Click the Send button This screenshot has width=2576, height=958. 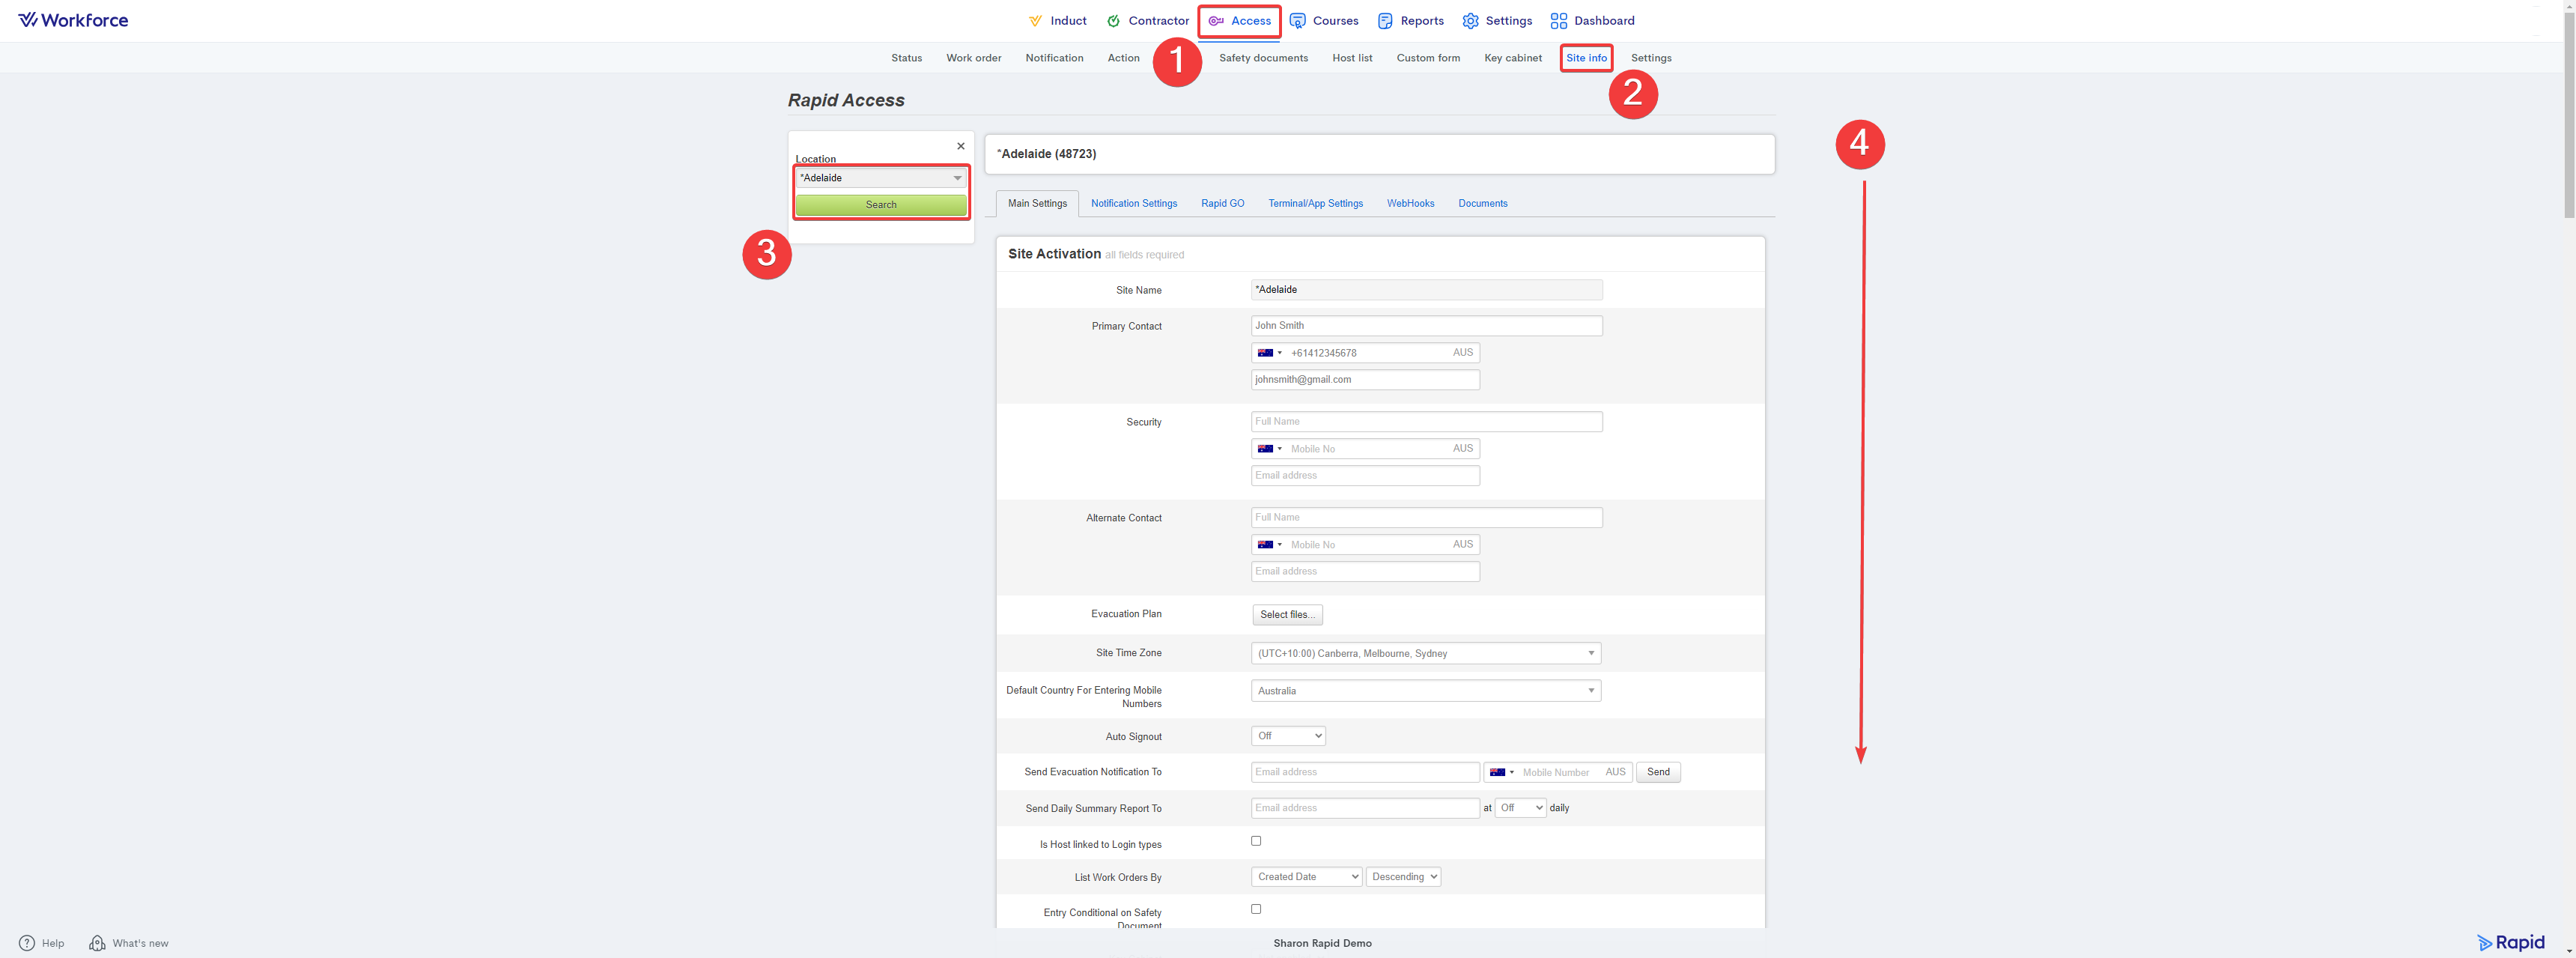[1658, 772]
